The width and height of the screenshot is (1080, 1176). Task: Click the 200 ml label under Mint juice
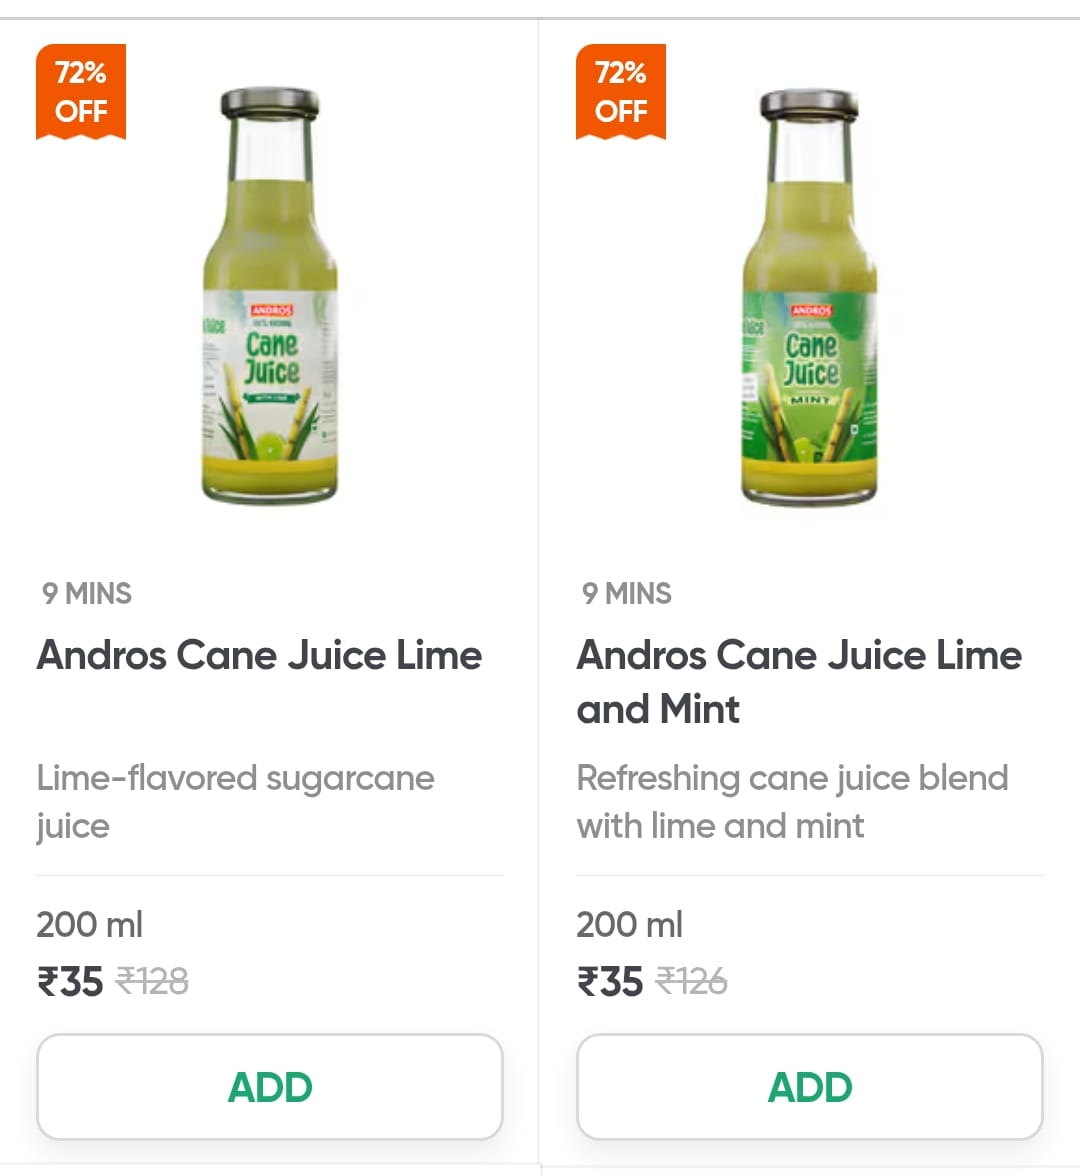pos(629,924)
